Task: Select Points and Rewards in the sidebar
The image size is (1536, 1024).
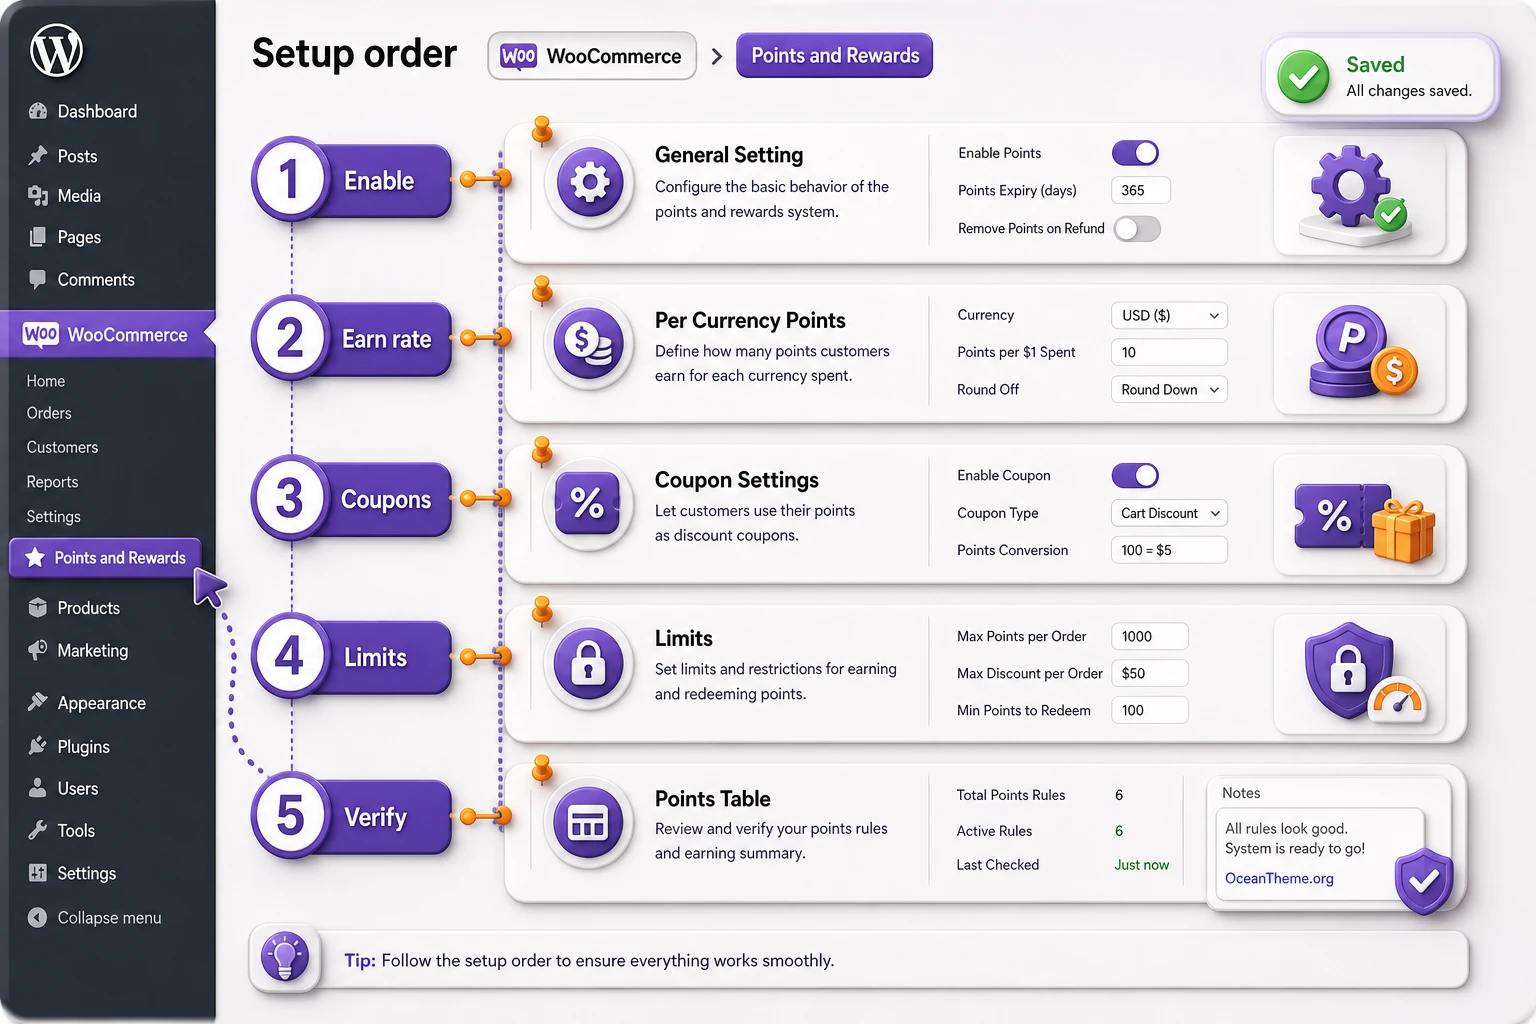Action: click(x=106, y=558)
